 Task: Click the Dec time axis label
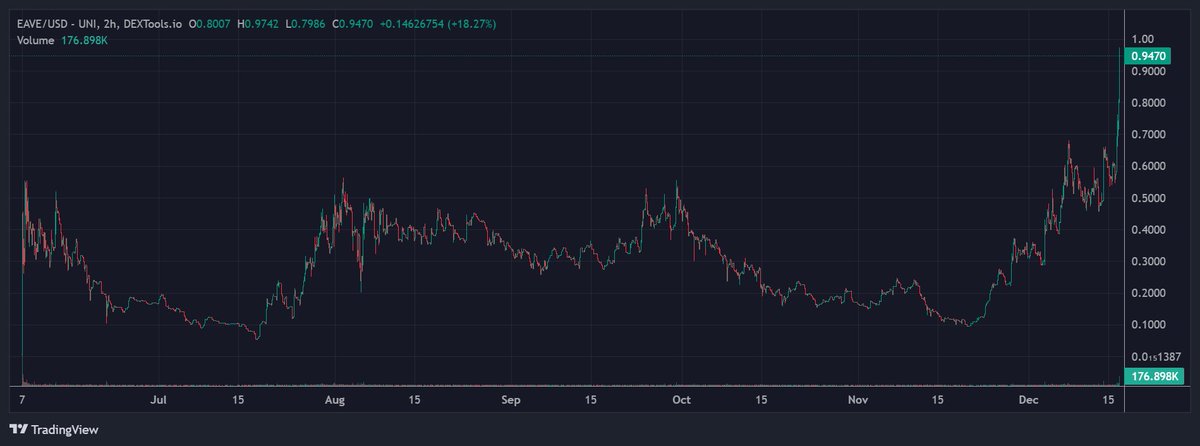(1029, 399)
